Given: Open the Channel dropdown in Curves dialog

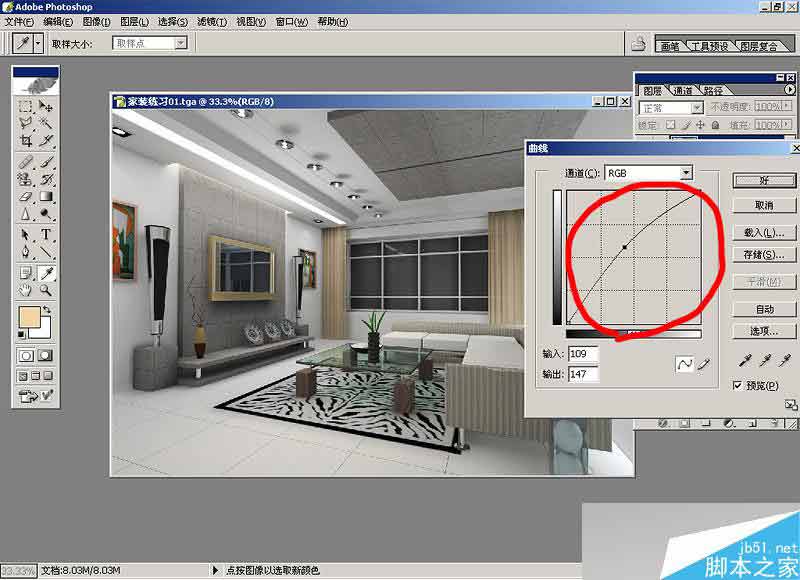Looking at the screenshot, I should coord(686,173).
